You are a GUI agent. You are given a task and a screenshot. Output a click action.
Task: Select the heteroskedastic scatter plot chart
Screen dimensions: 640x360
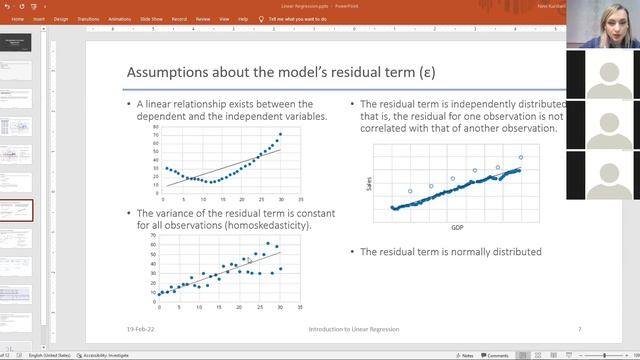227,271
